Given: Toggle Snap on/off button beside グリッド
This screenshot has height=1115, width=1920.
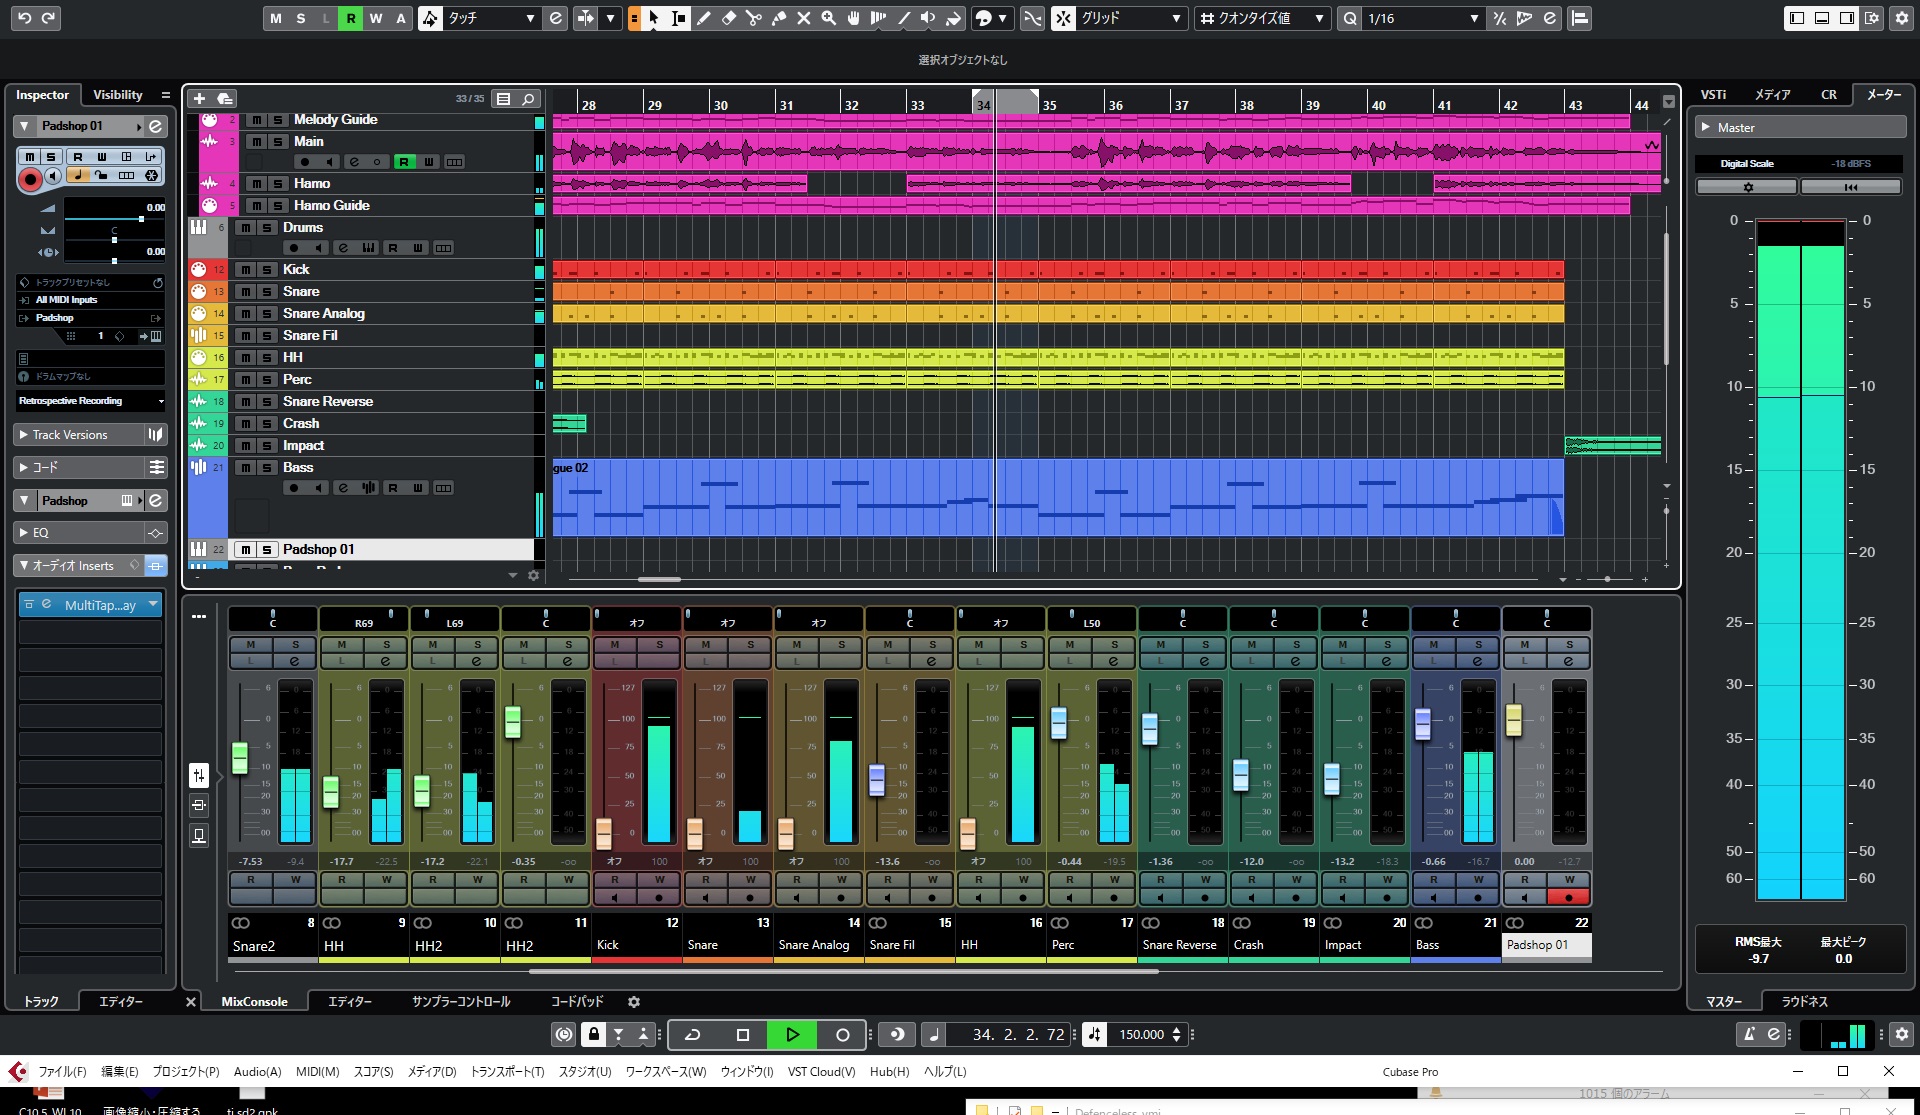Looking at the screenshot, I should tap(1064, 18).
